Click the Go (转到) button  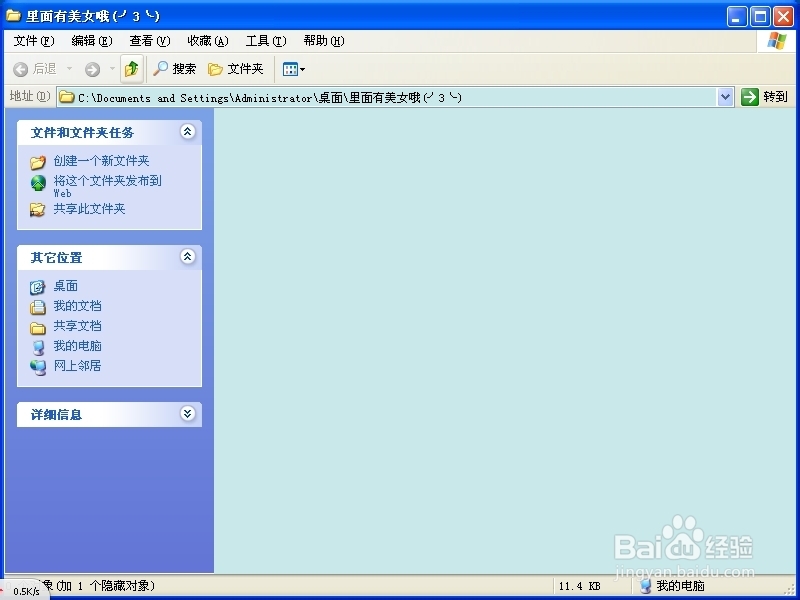point(764,96)
